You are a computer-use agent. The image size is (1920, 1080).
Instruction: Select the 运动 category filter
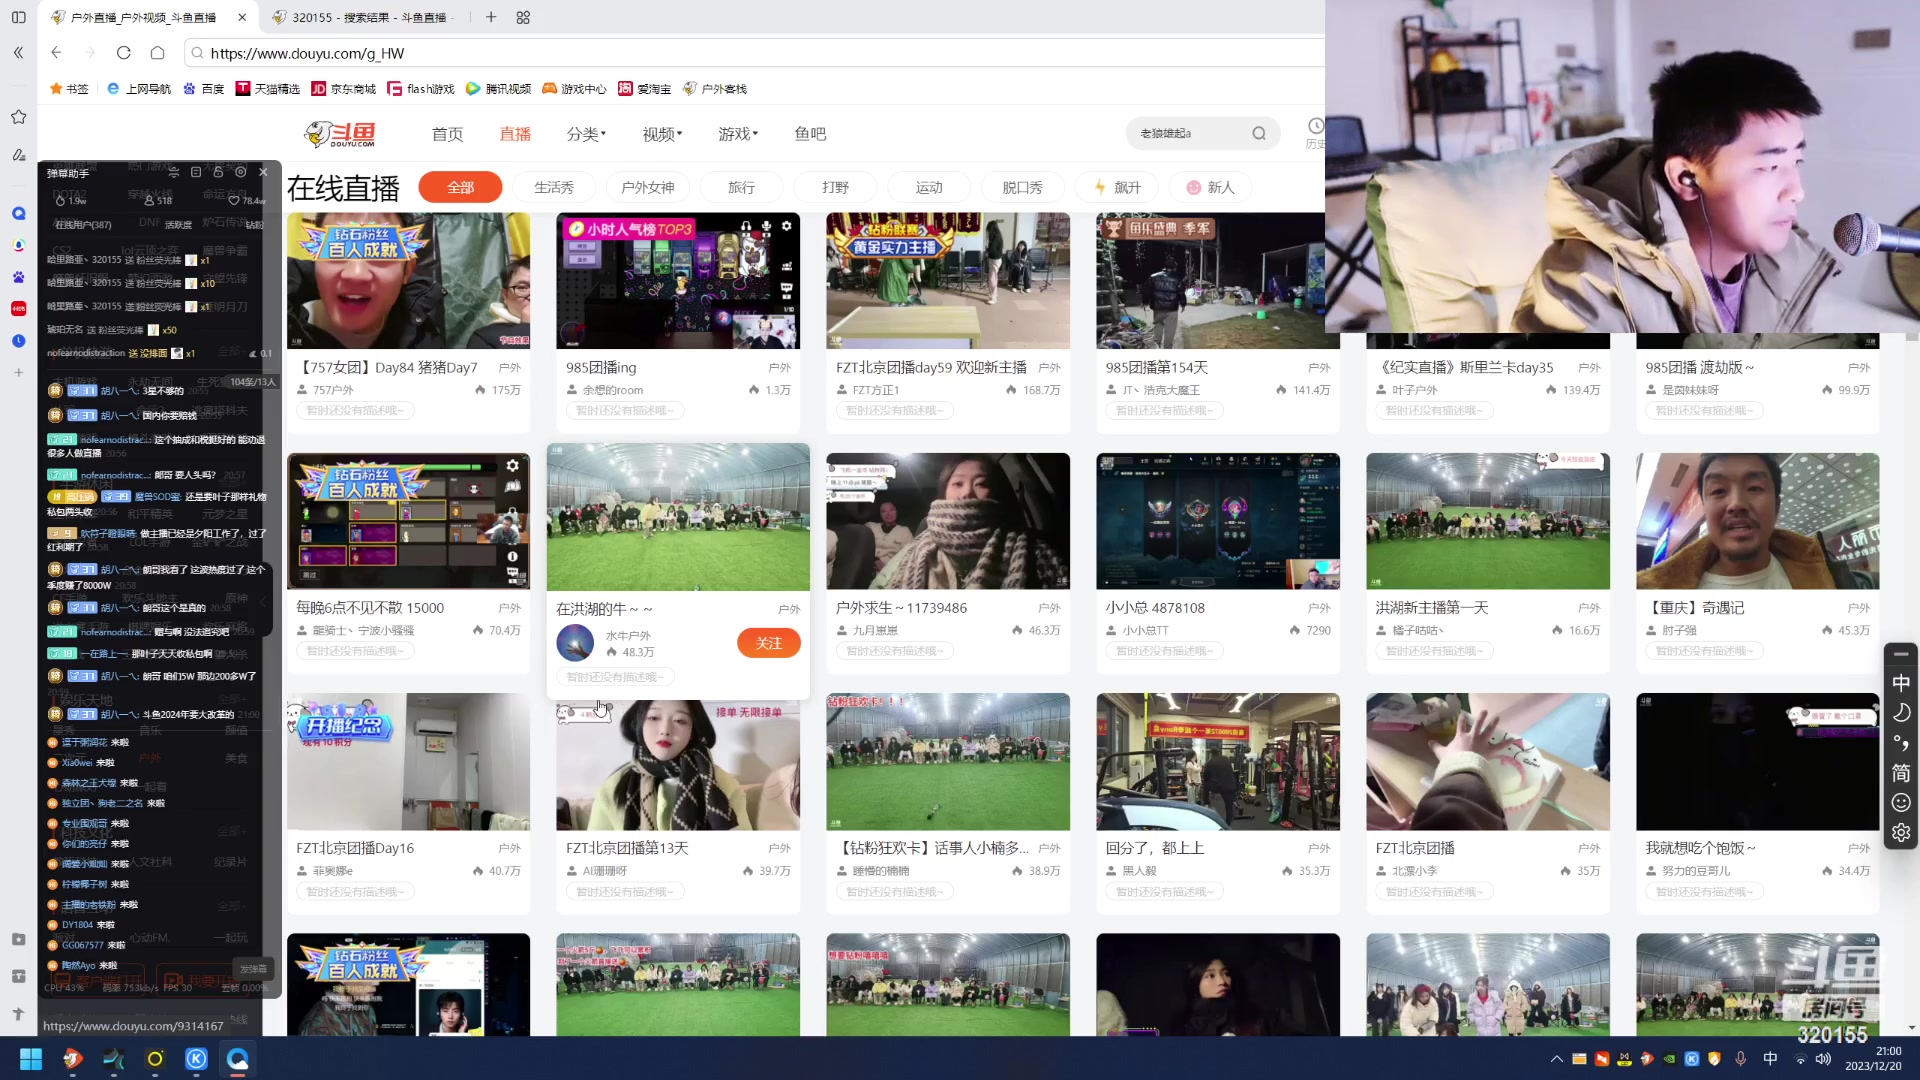(x=929, y=187)
